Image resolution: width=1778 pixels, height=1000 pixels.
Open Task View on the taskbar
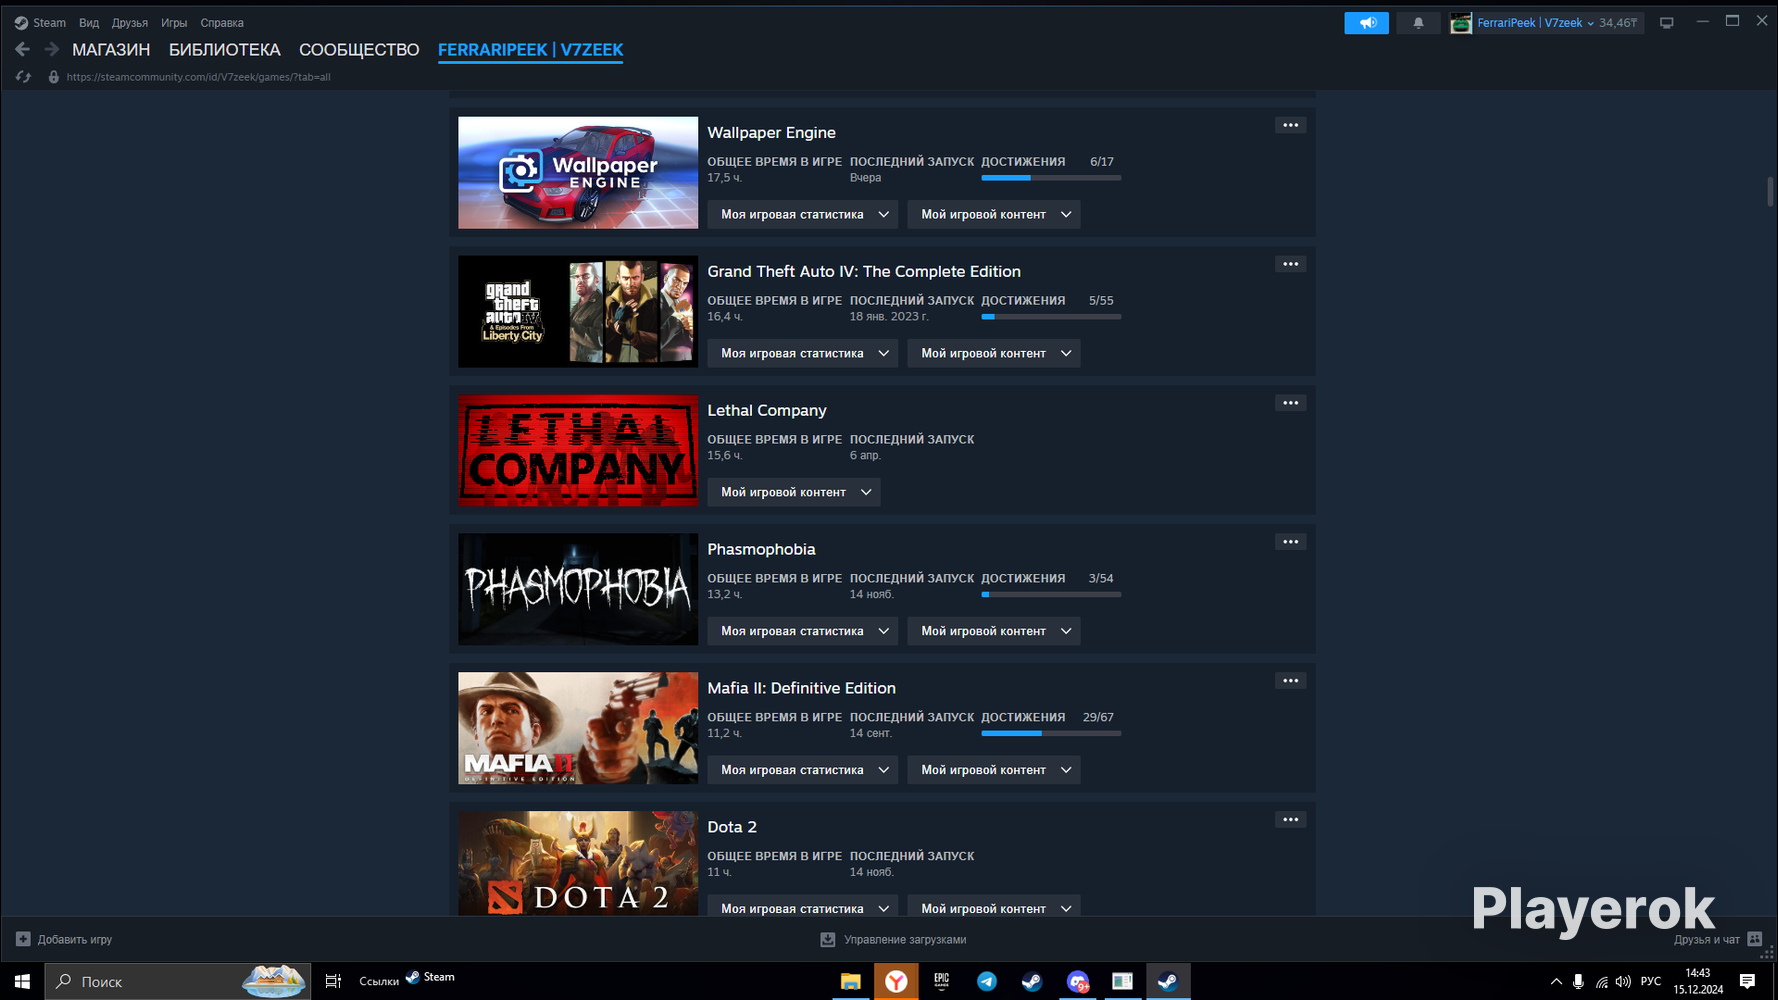point(333,981)
